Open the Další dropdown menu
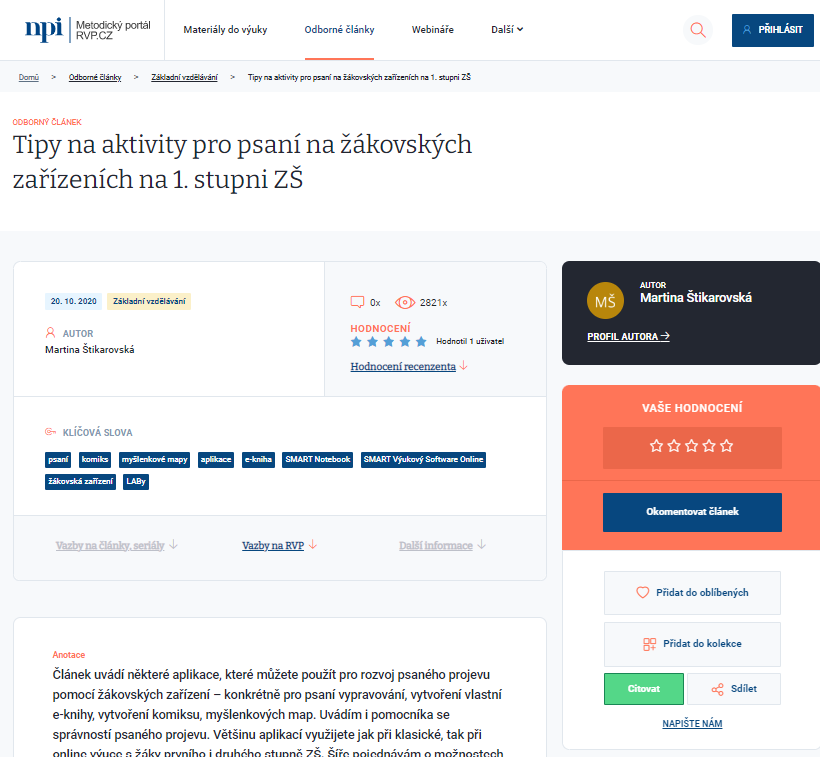The height and width of the screenshot is (757, 820). pos(507,30)
